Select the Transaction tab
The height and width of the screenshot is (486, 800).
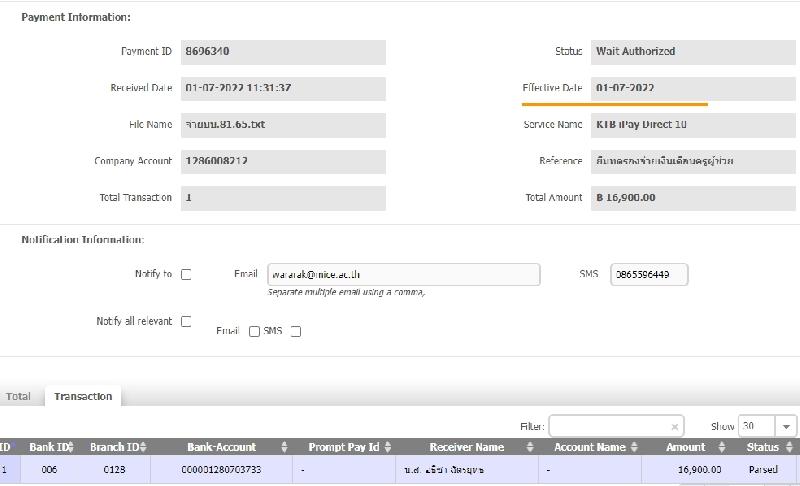83,397
